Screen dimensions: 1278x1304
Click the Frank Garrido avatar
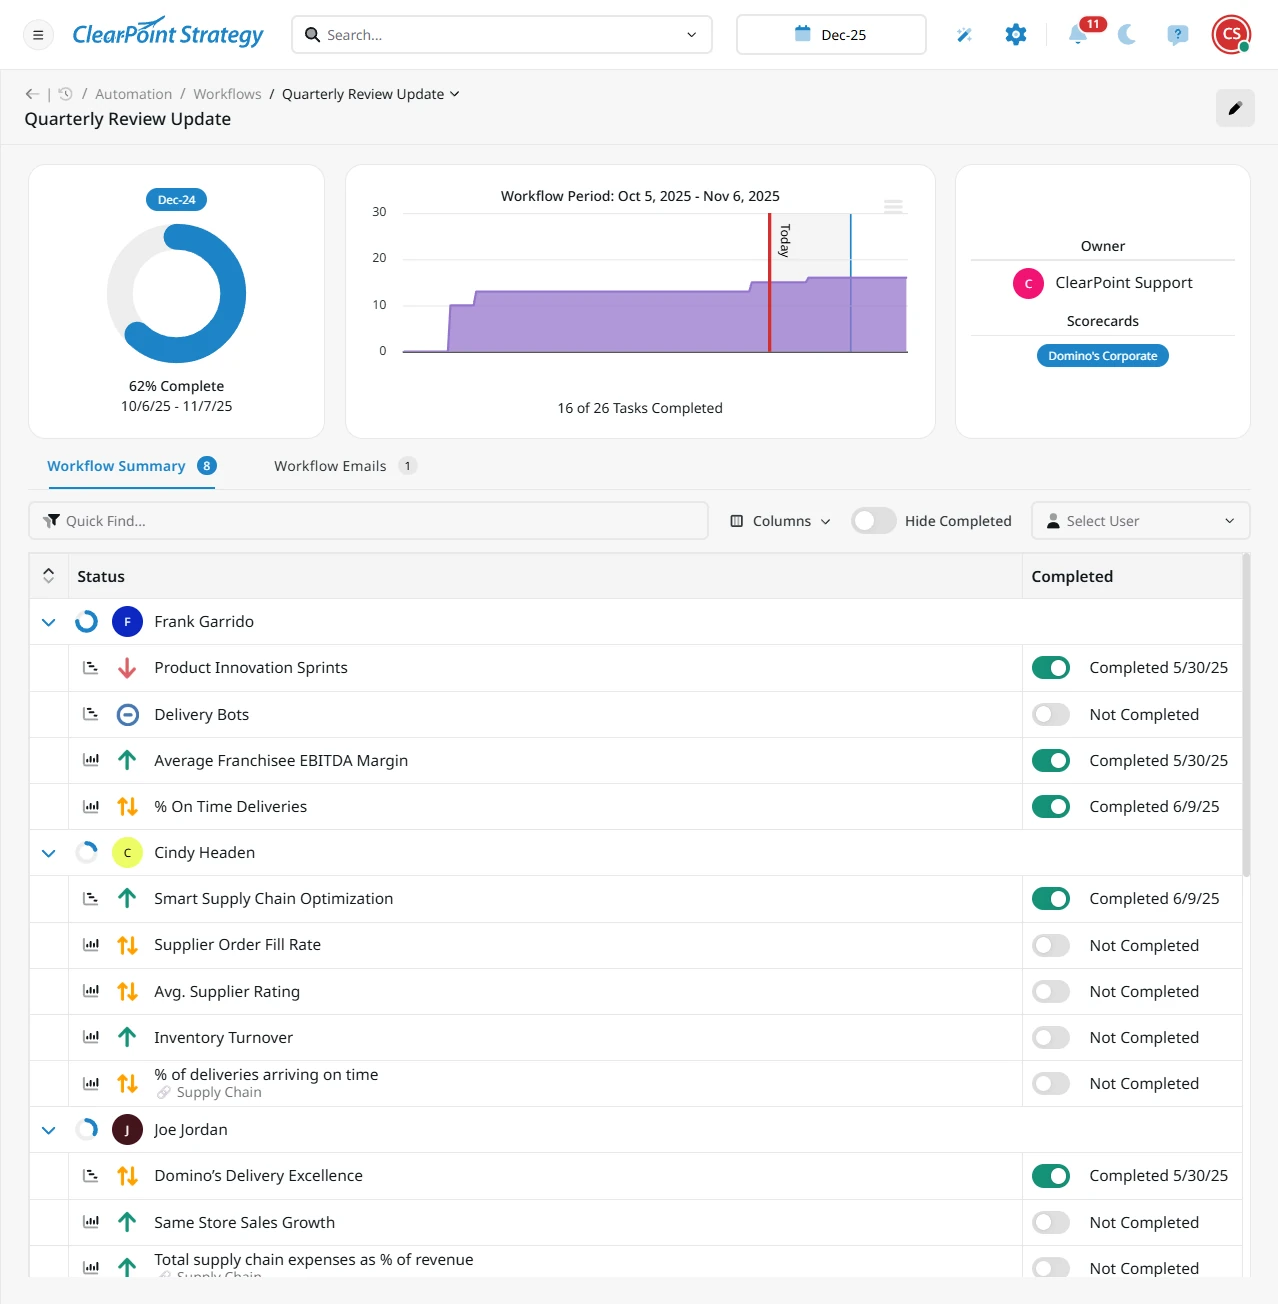click(127, 622)
